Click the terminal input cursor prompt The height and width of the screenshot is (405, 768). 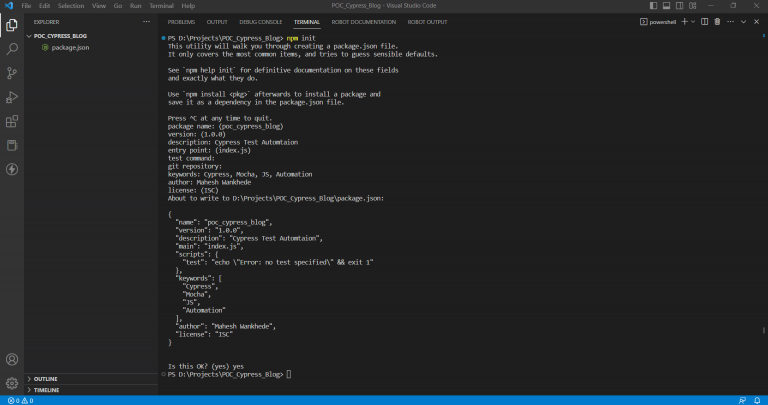pyautogui.click(x=289, y=374)
